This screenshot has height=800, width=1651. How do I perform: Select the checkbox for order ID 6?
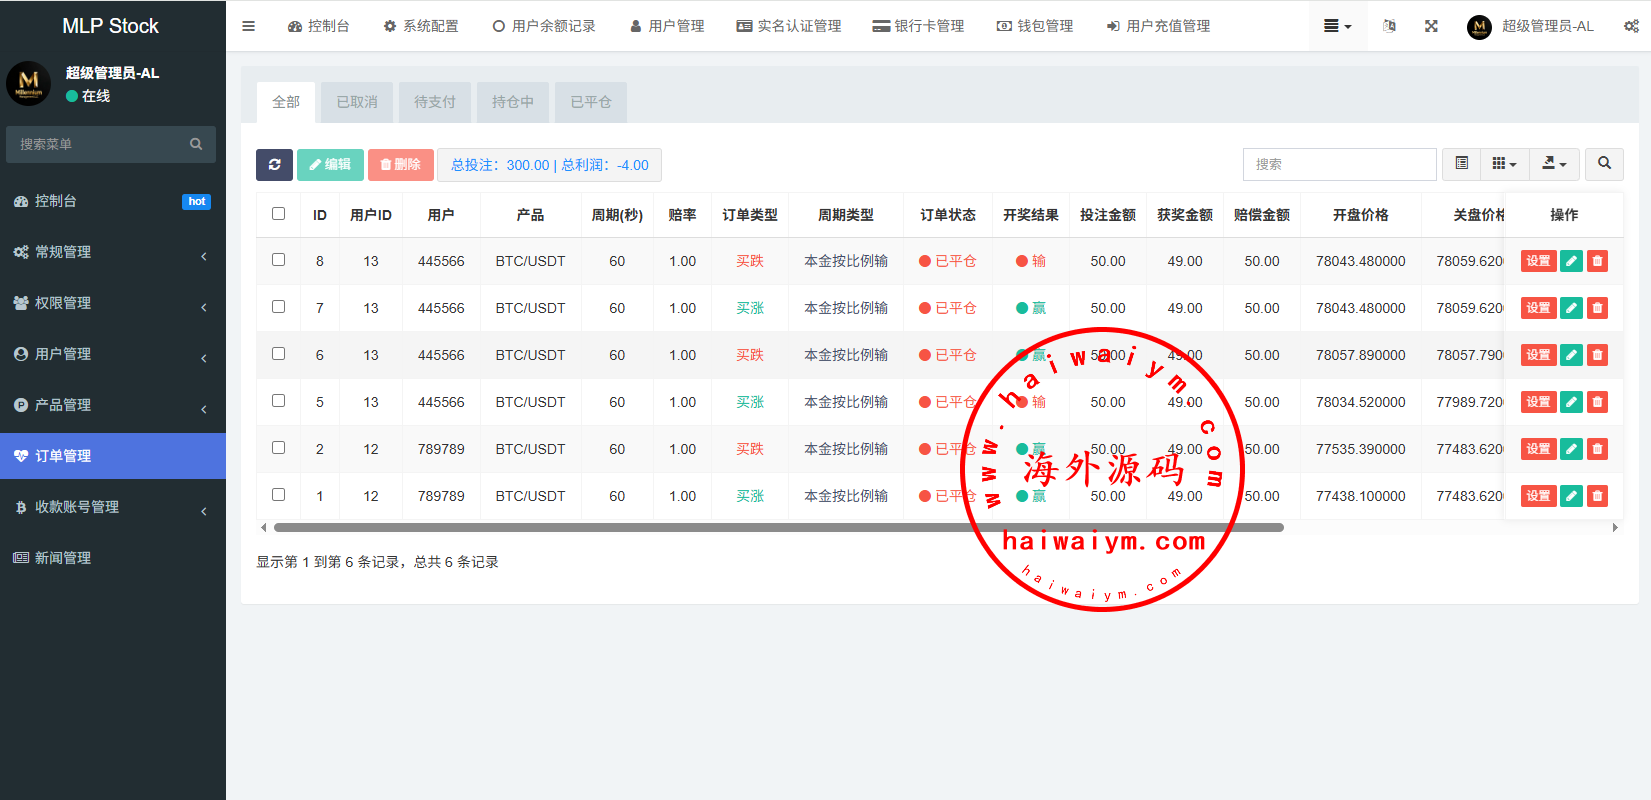click(278, 354)
